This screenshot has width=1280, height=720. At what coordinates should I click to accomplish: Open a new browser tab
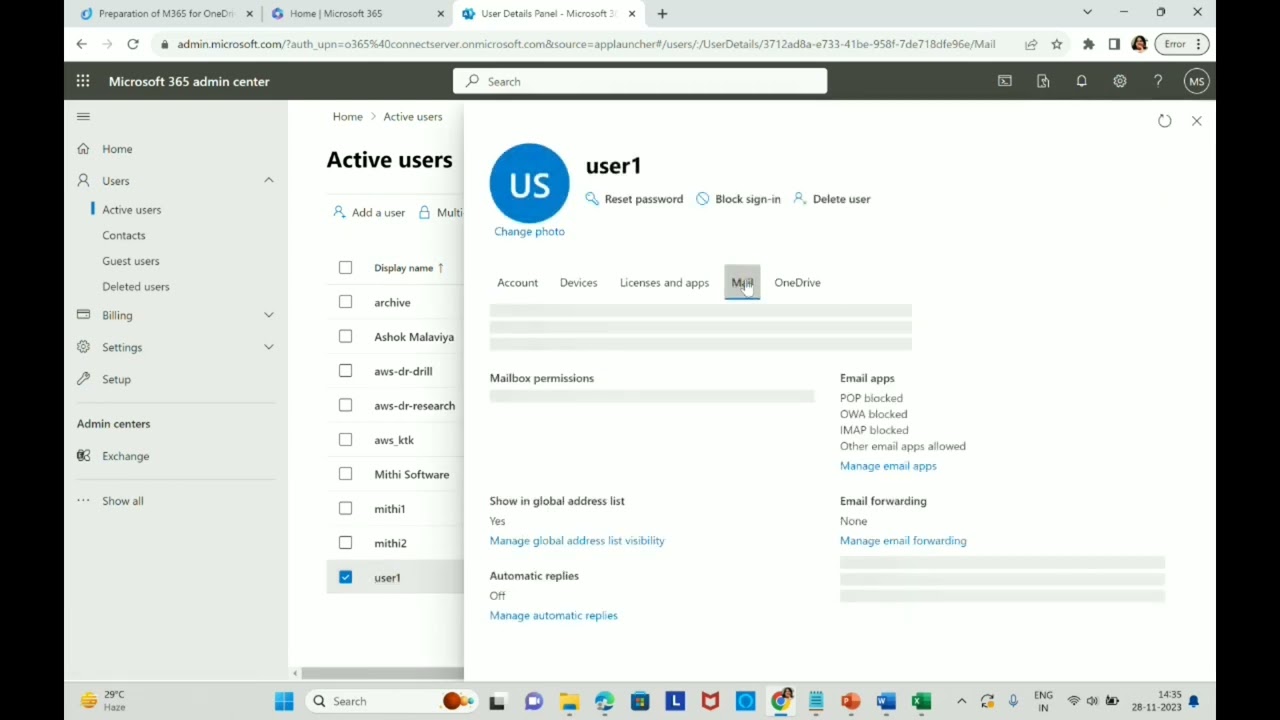click(x=662, y=13)
